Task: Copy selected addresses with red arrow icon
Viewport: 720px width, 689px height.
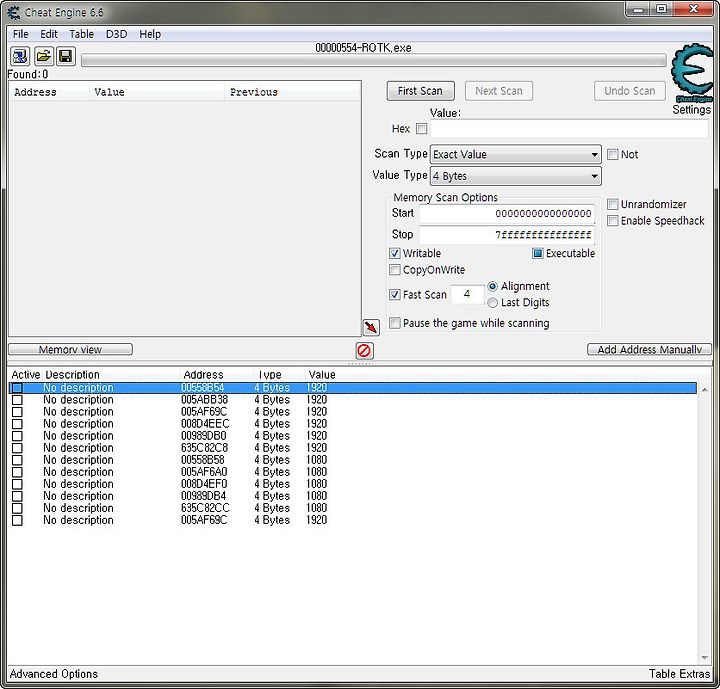Action: [371, 327]
